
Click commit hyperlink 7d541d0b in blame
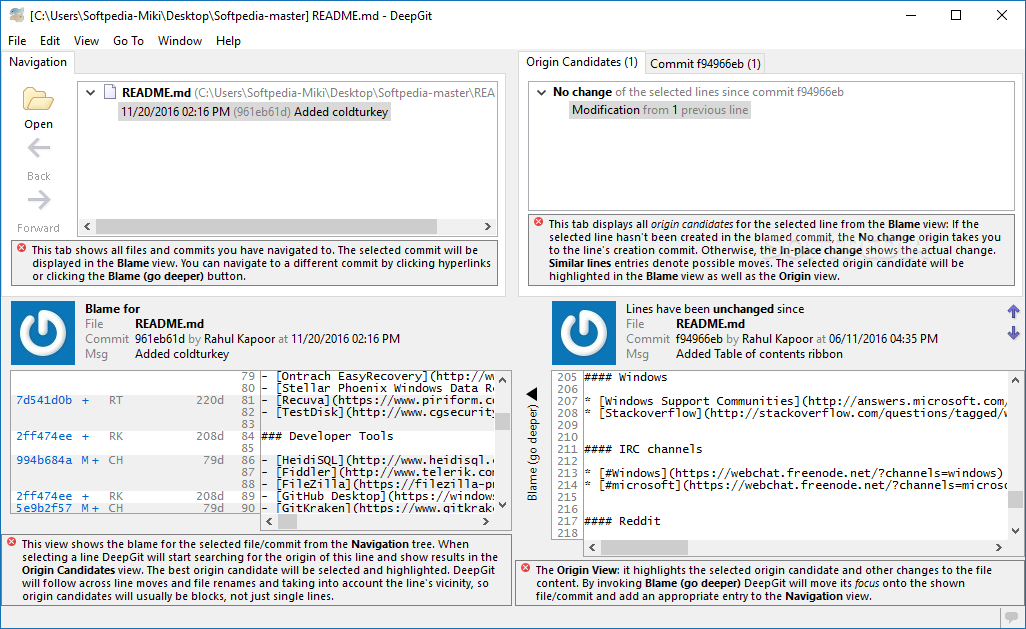[44, 400]
